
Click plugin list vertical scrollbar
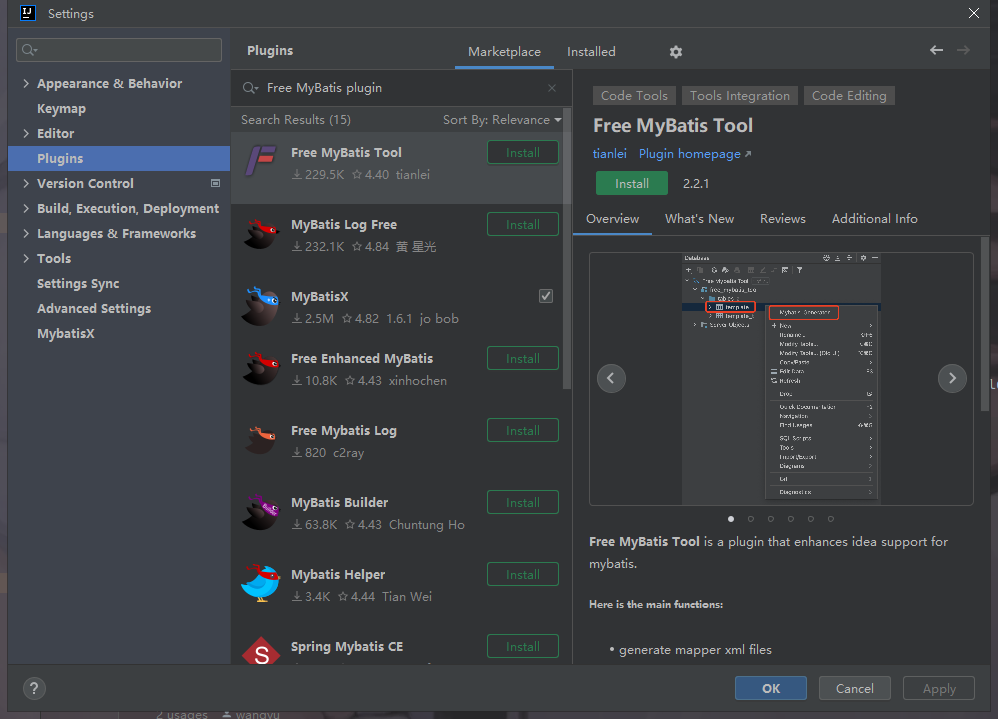pos(566,248)
